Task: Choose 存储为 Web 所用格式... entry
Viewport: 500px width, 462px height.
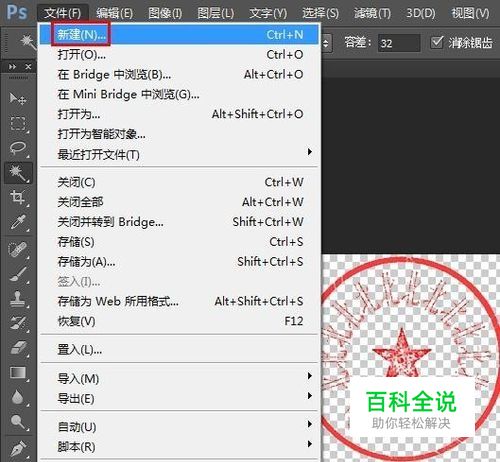Action: pos(180,301)
